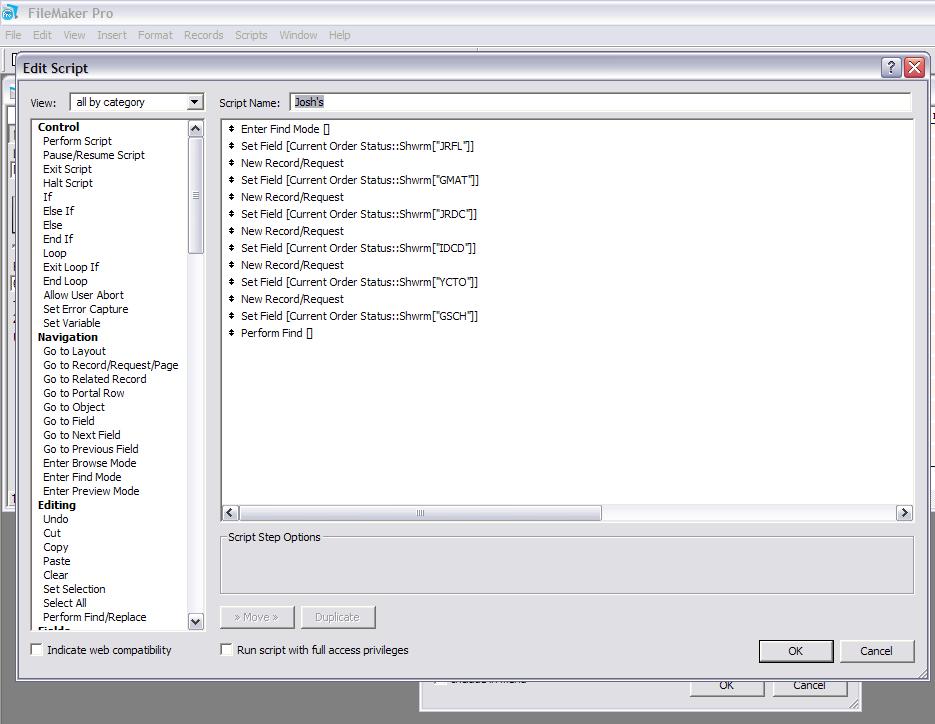Image resolution: width=935 pixels, height=724 pixels.
Task: Click the FileMaker Pro application icon
Action: tap(10, 13)
